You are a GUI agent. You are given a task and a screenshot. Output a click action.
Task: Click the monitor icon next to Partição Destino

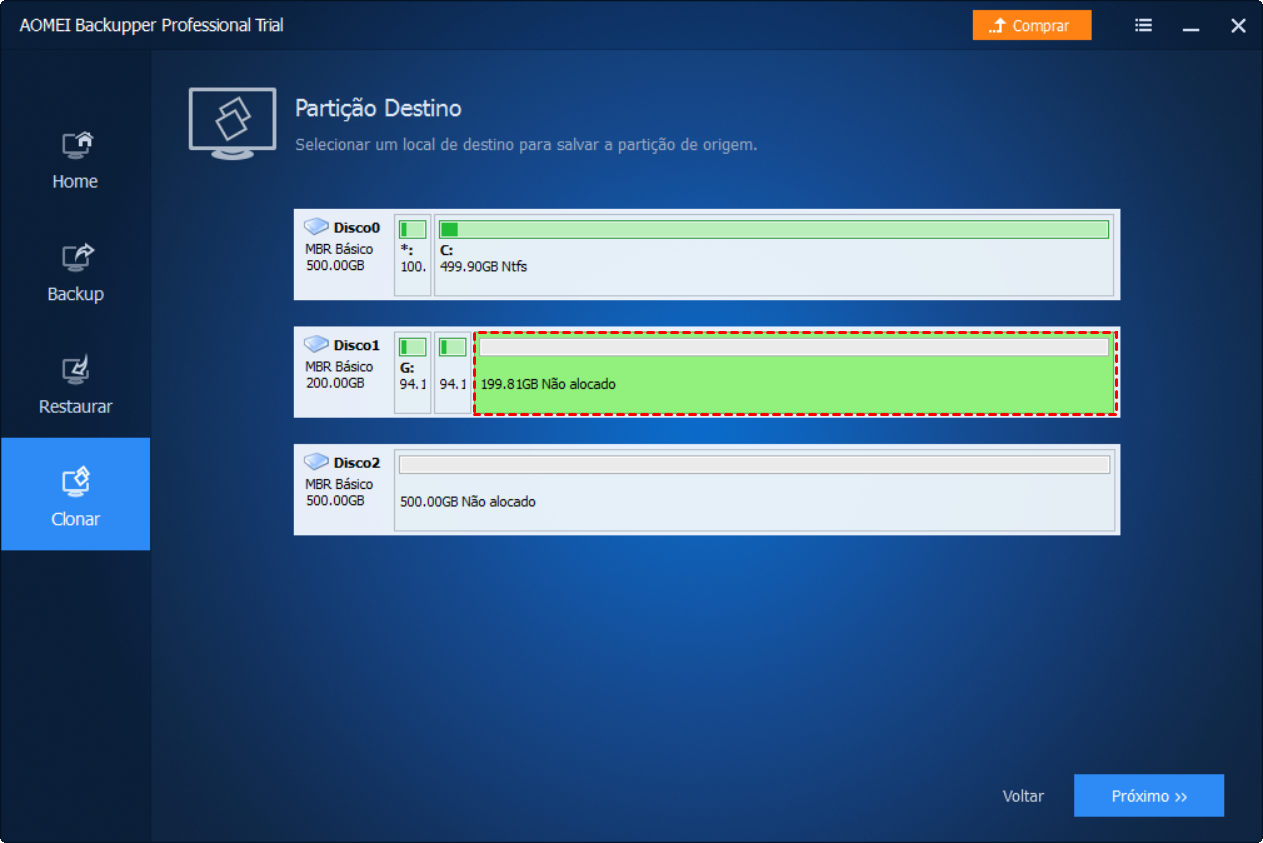(x=232, y=122)
